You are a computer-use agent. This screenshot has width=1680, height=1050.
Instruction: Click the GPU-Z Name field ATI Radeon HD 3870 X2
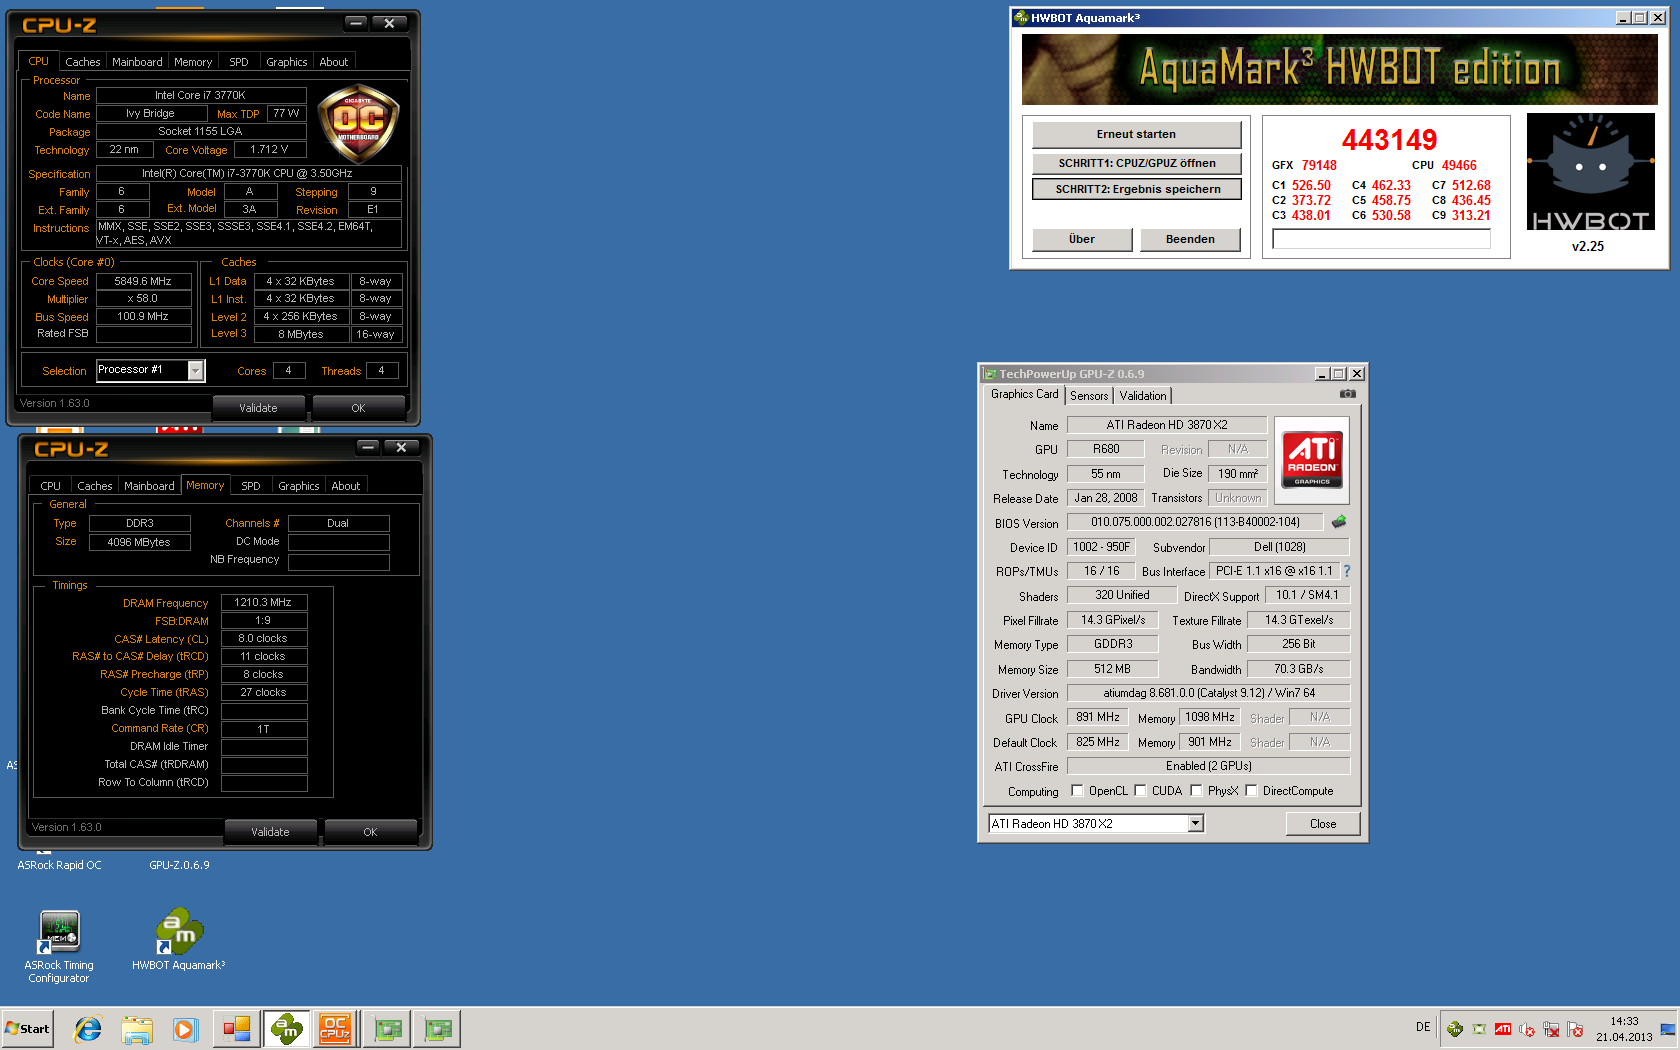pos(1167,425)
